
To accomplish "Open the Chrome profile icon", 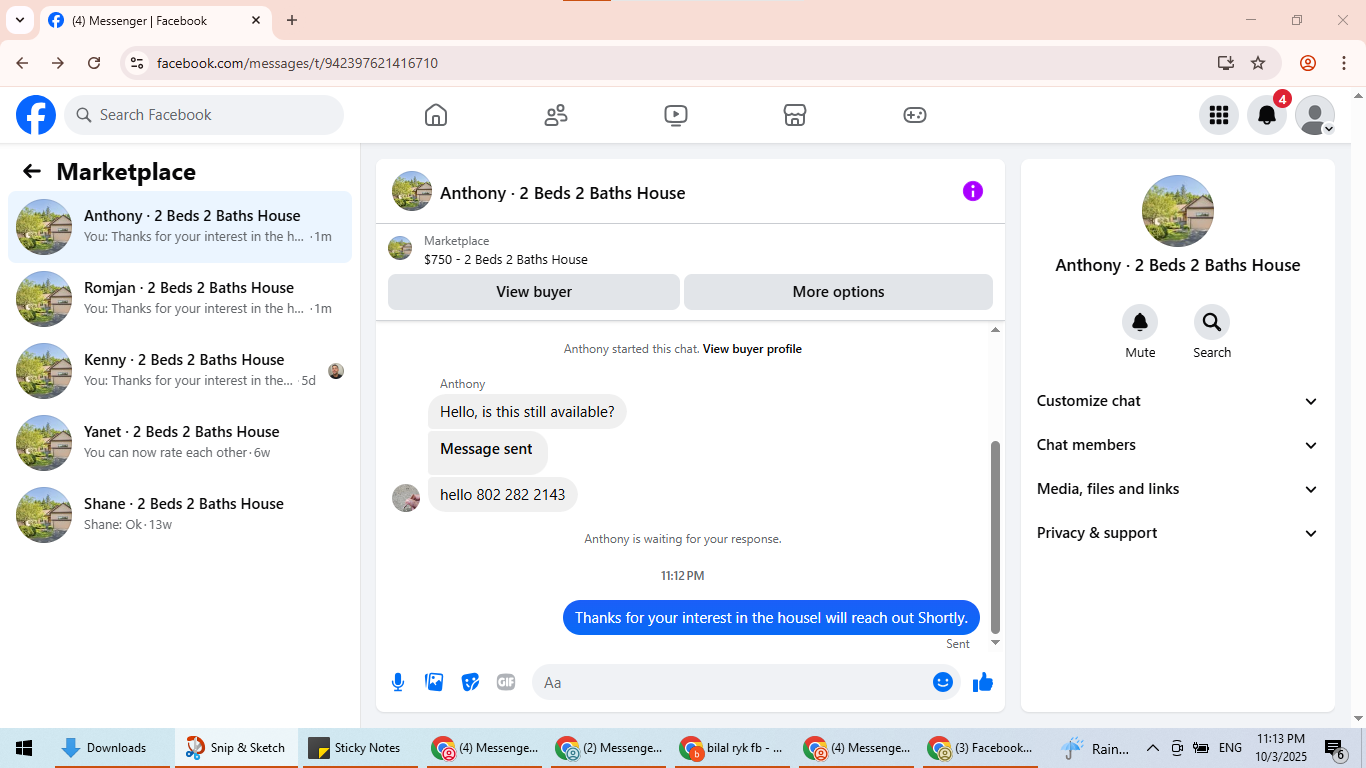I will point(1308,63).
